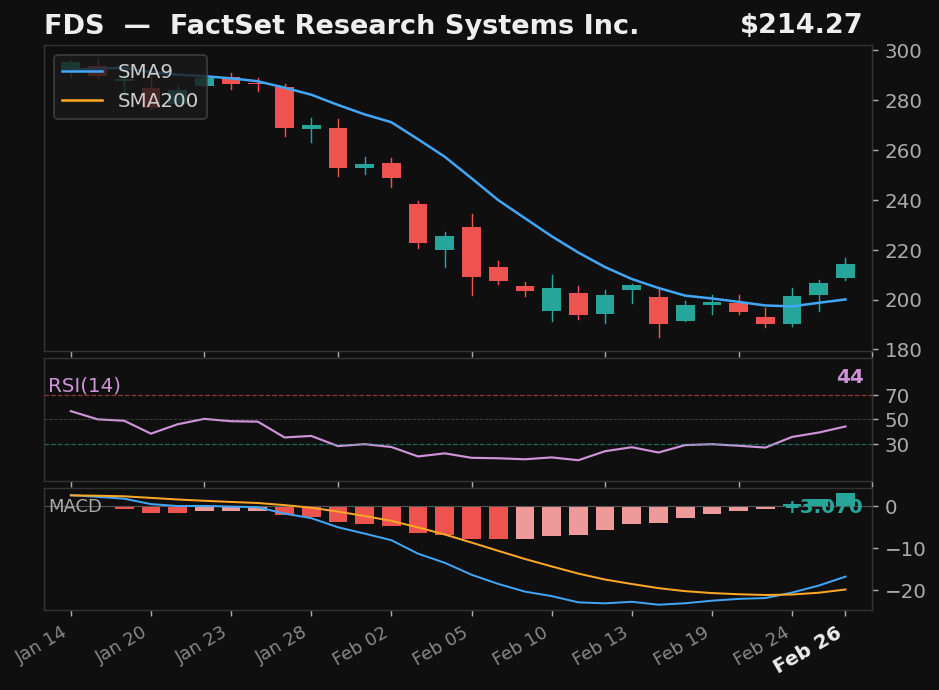939x690 pixels.
Task: Click the $214.27 current price
Action: click(x=801, y=25)
